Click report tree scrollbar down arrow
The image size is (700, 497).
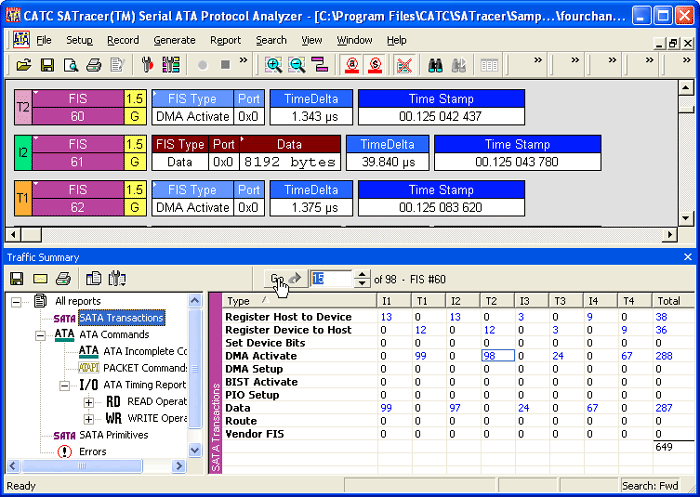point(195,450)
